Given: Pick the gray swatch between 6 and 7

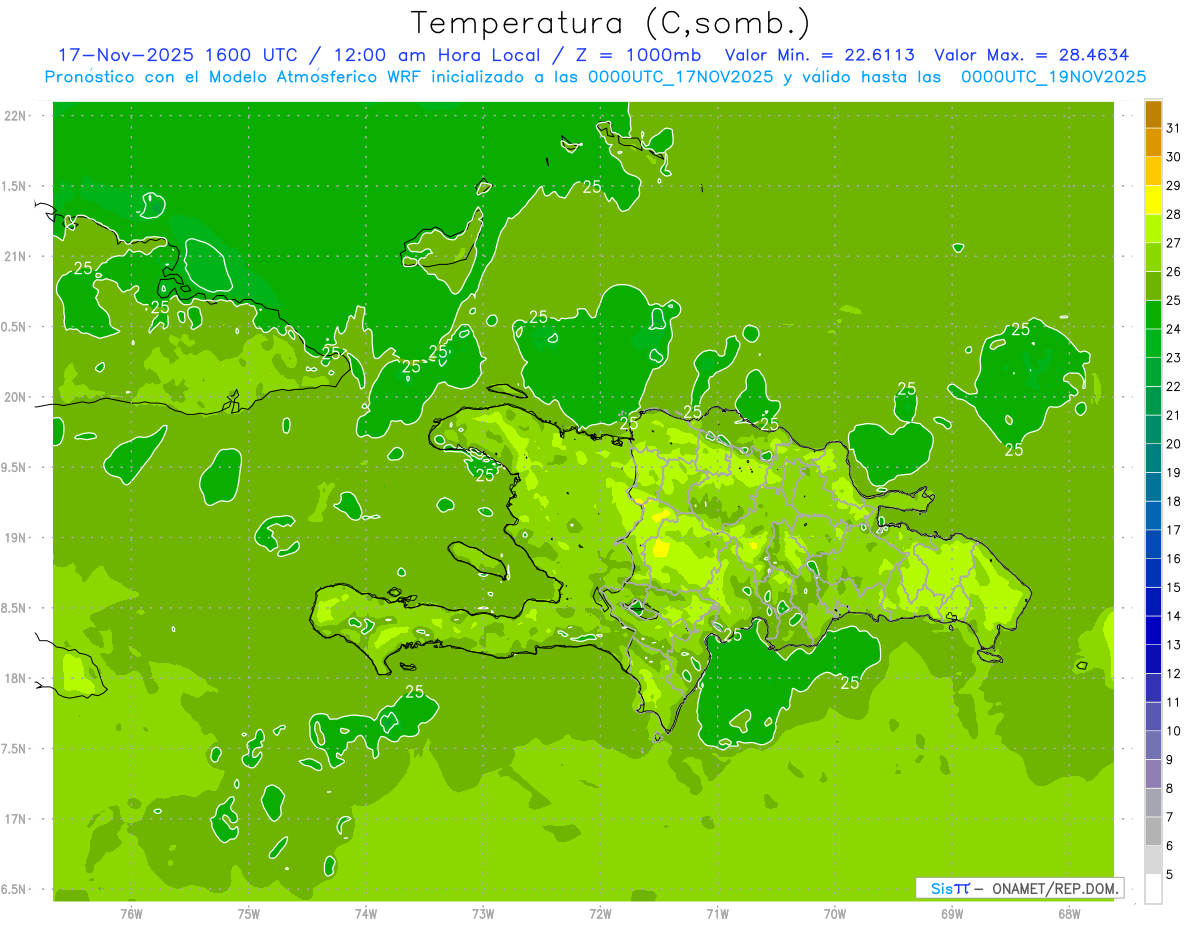Looking at the screenshot, I should coord(1154,831).
